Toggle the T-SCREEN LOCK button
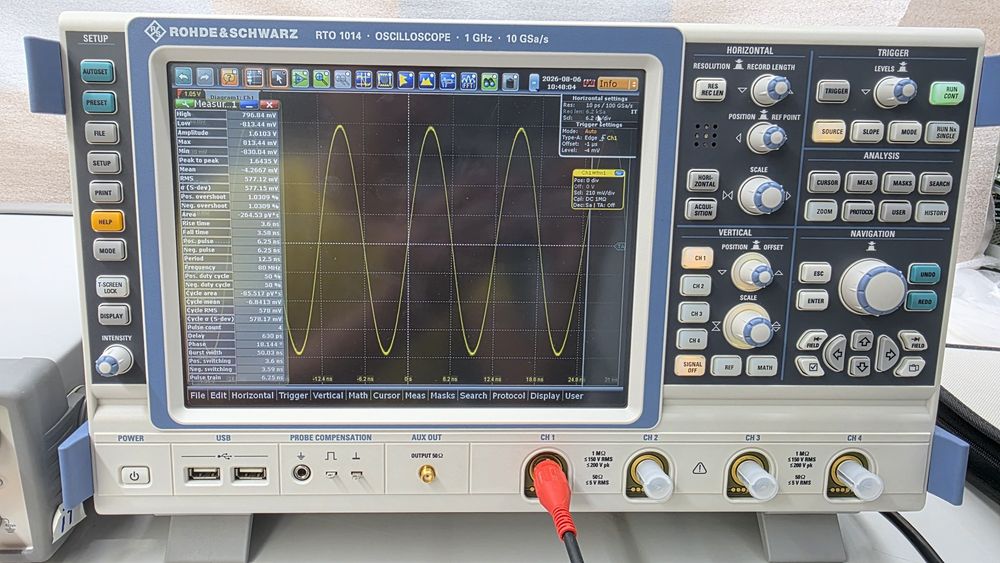 (x=111, y=287)
